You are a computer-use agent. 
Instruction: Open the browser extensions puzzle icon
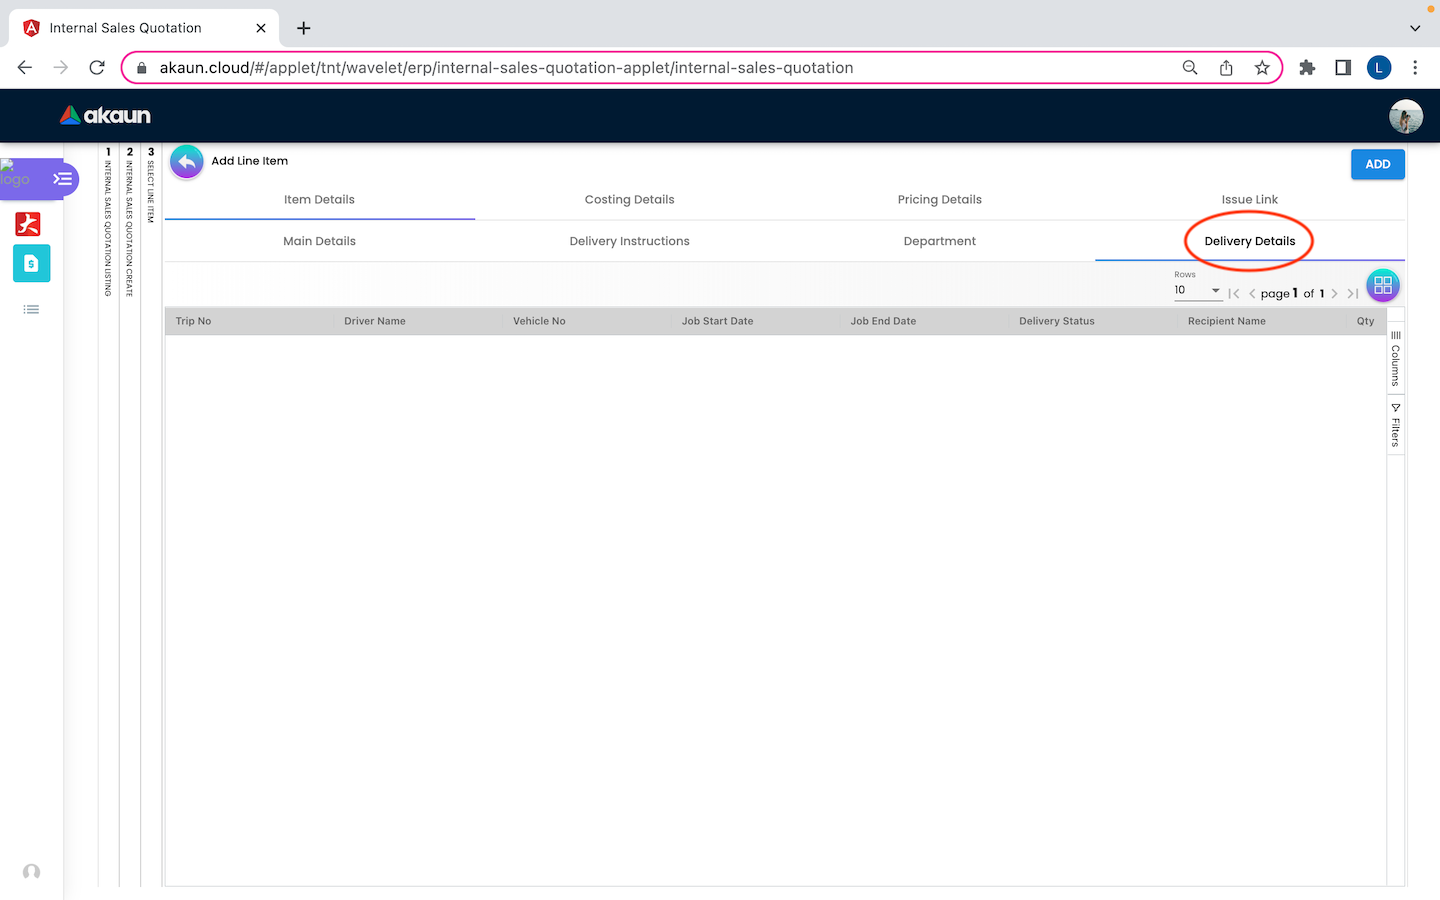point(1307,68)
